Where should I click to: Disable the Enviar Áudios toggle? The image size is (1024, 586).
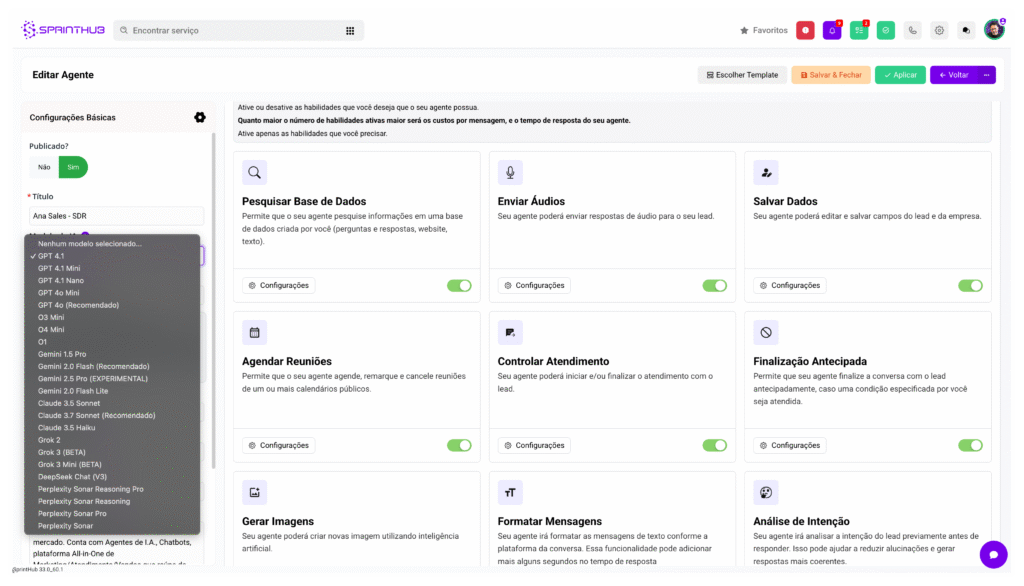(715, 285)
